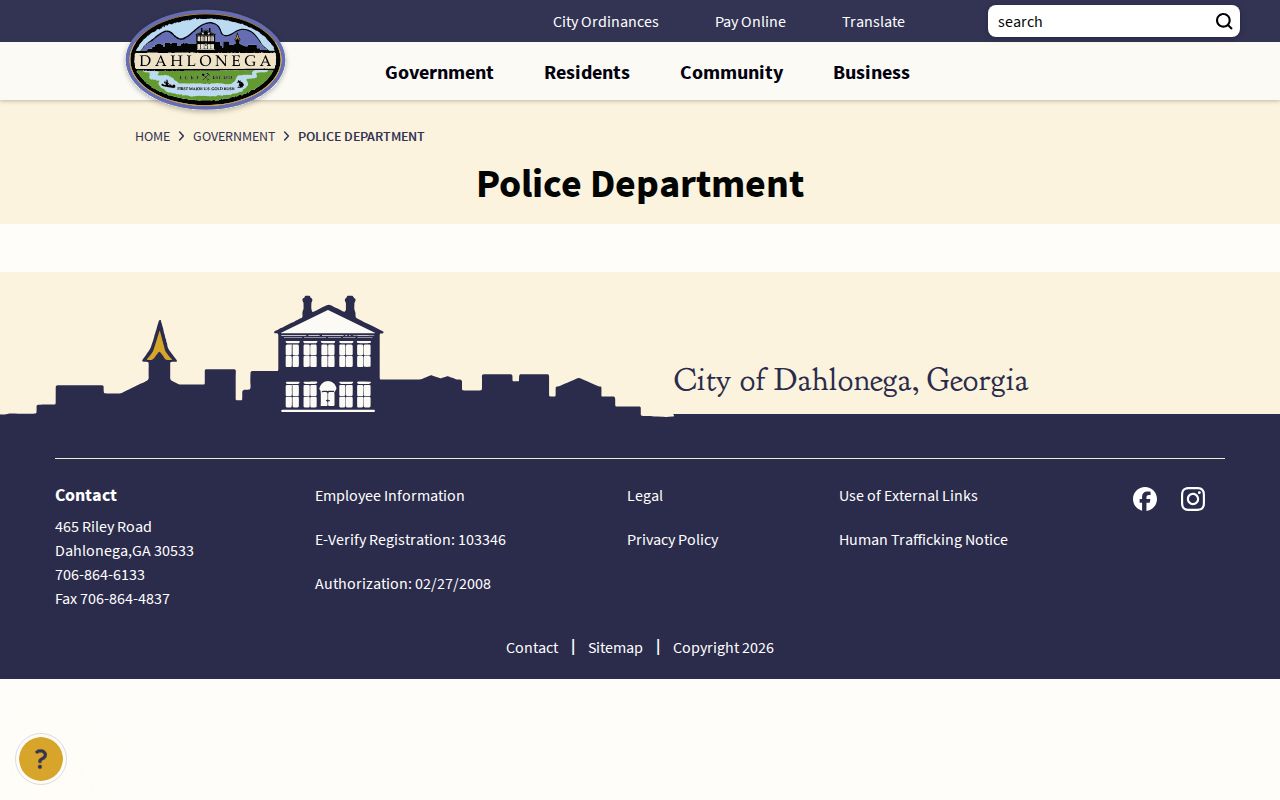
Task: Open the Pay Online link
Action: coord(750,21)
